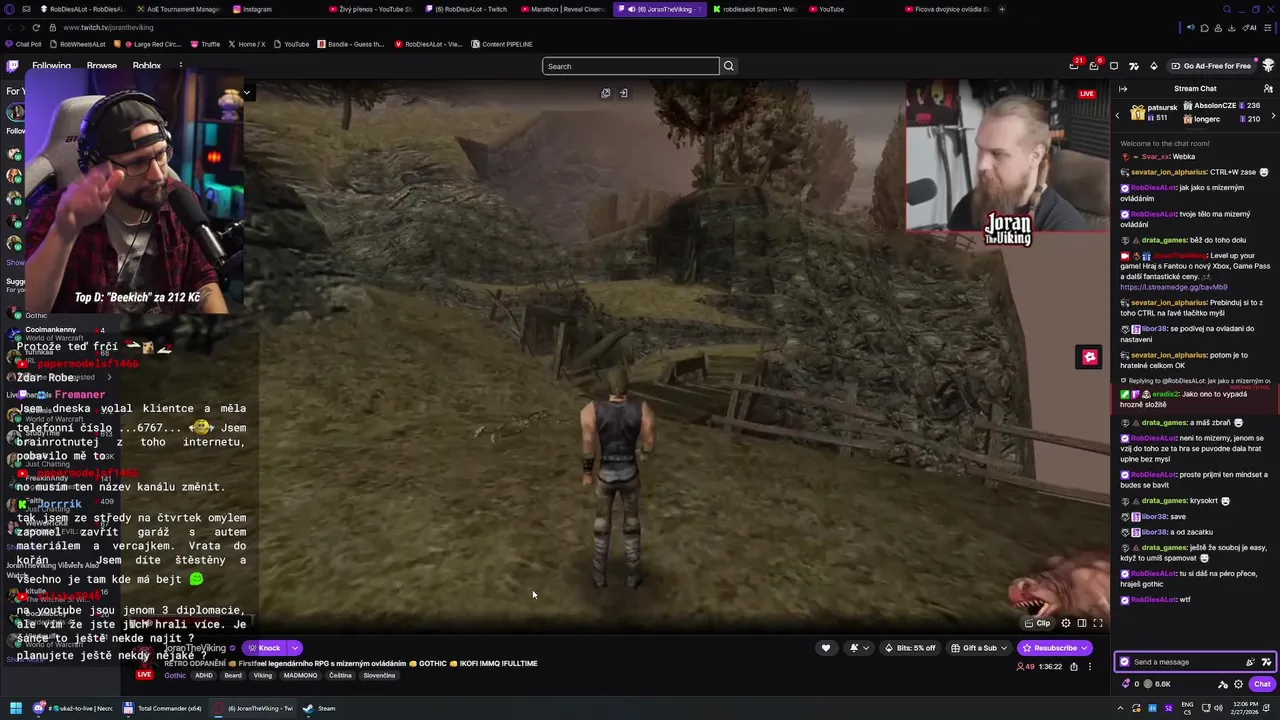Select the Viking tag
The image size is (1280, 720).
263,675
